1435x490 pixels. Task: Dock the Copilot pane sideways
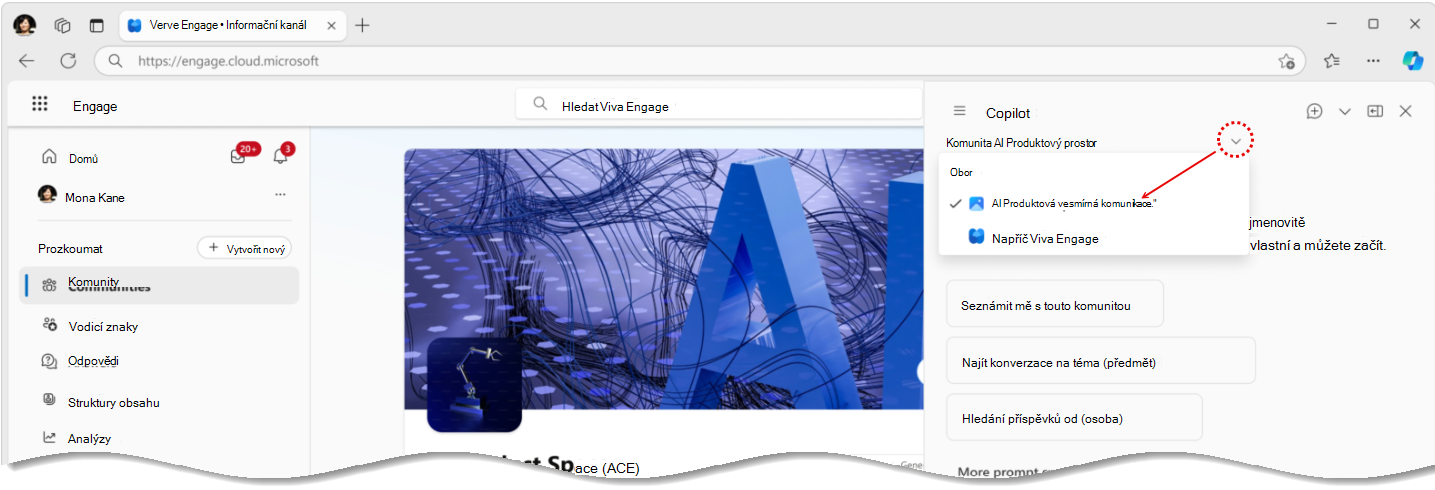click(1375, 111)
